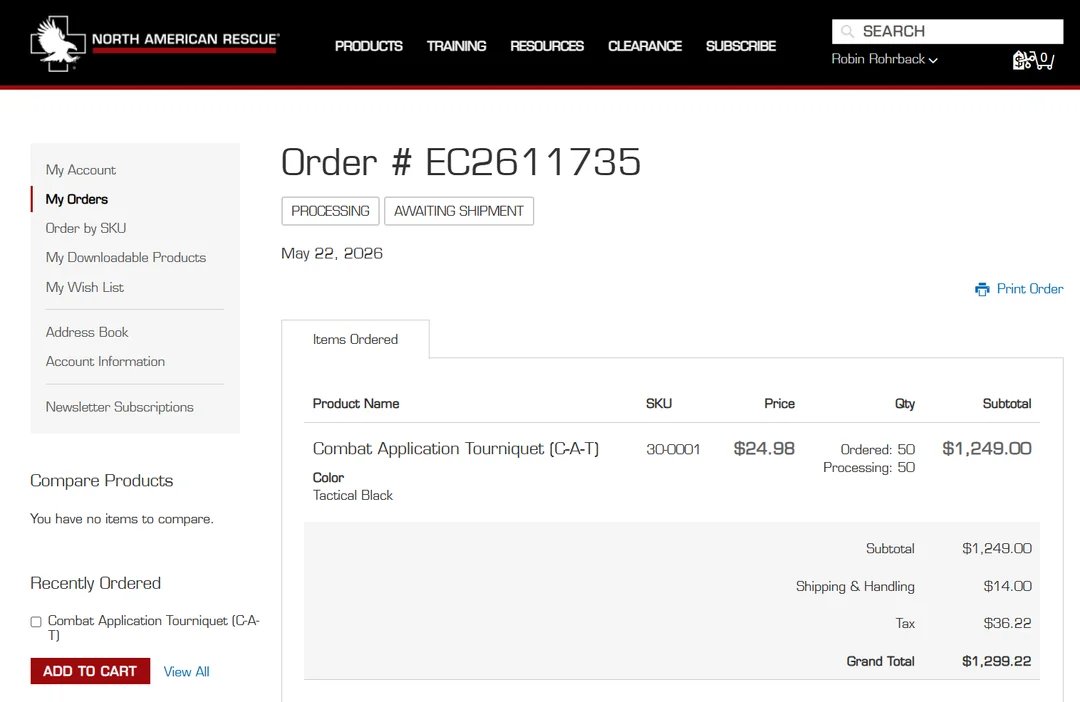Click the SKU value 30-0001
The width and height of the screenshot is (1080, 702).
point(673,449)
